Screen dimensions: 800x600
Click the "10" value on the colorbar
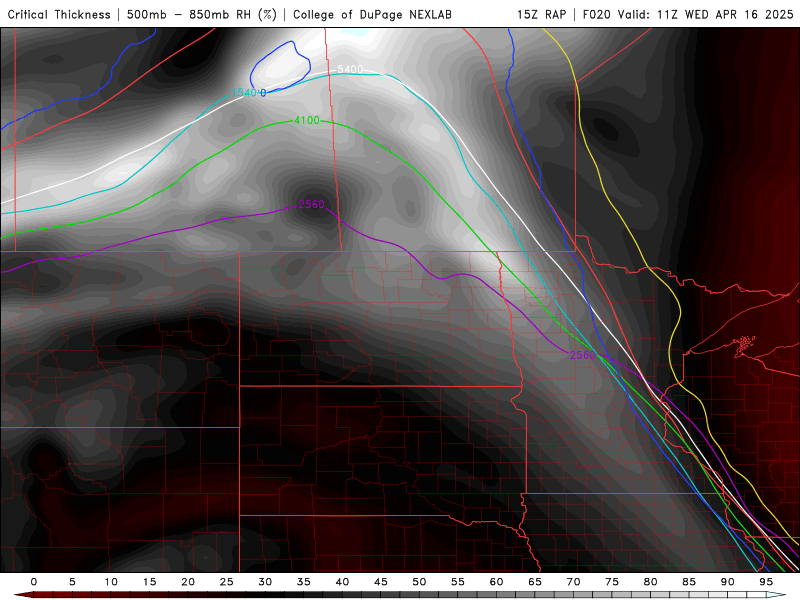click(x=111, y=582)
